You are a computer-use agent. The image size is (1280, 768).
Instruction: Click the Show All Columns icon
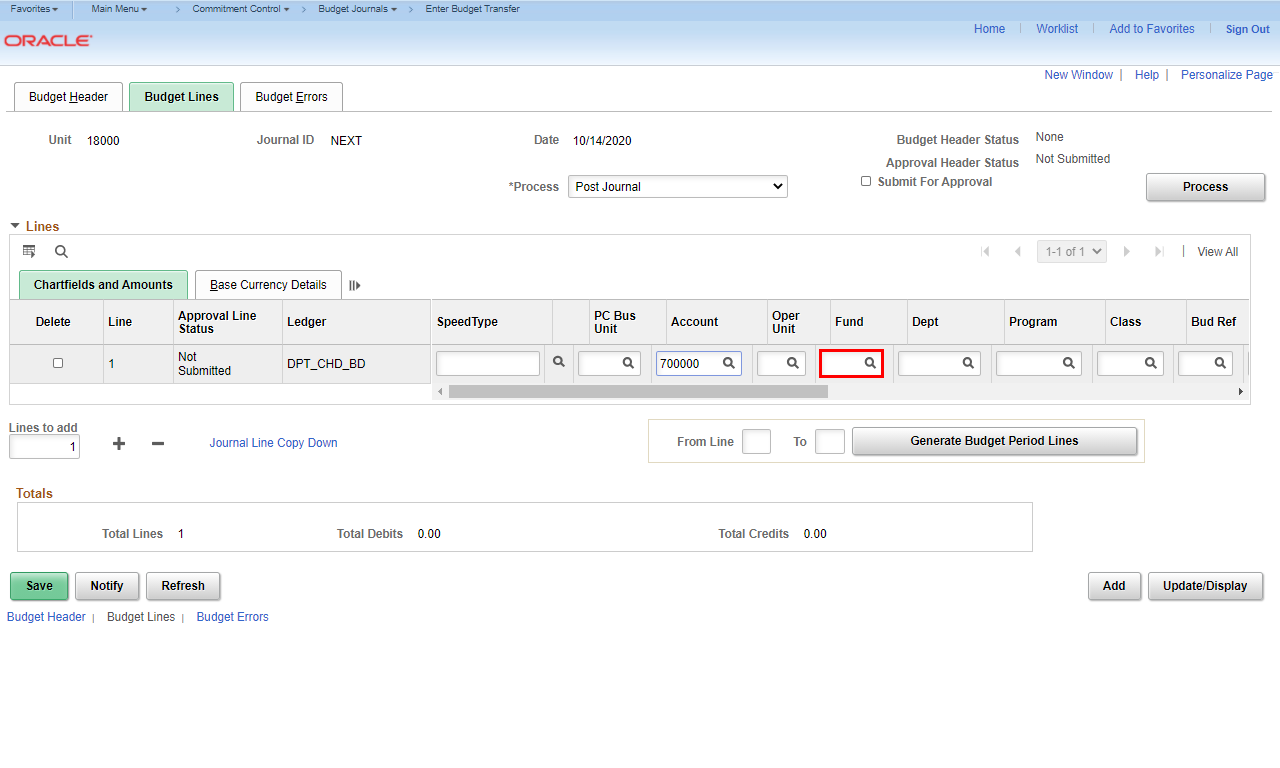tap(355, 285)
